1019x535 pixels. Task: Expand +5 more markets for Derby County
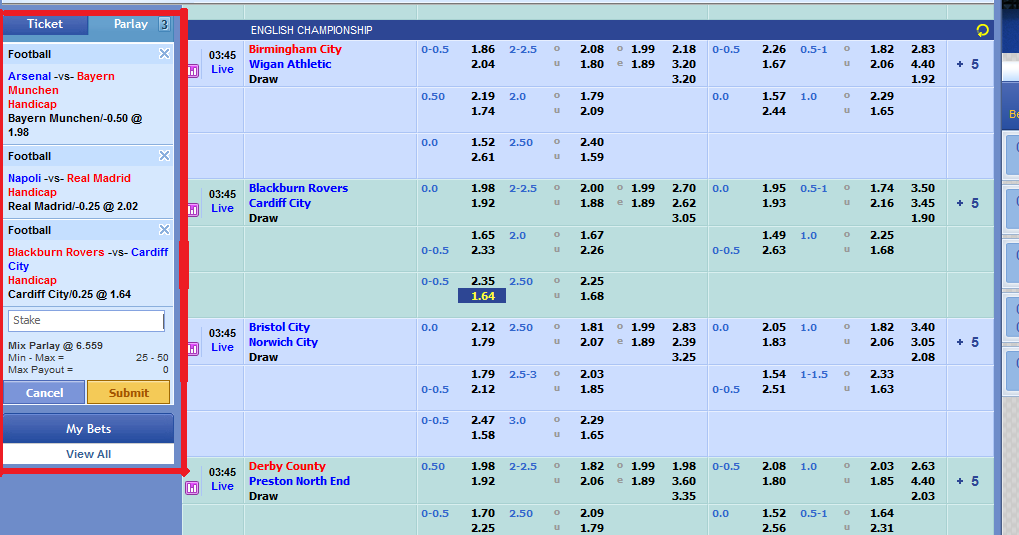pyautogui.click(x=968, y=482)
